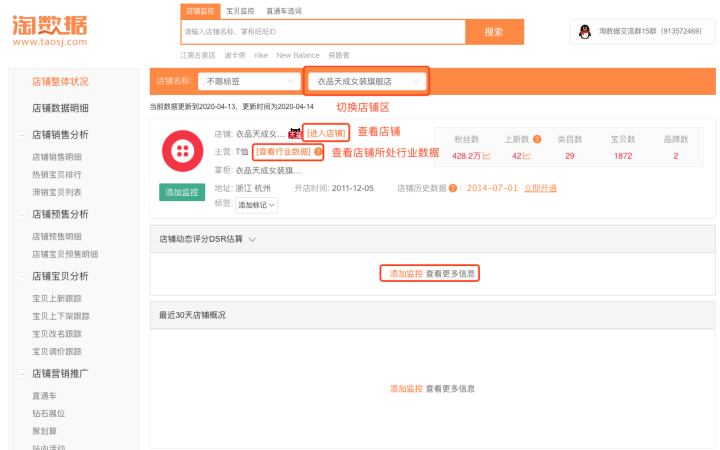Click the New Balance suggested search

pyautogui.click(x=298, y=56)
